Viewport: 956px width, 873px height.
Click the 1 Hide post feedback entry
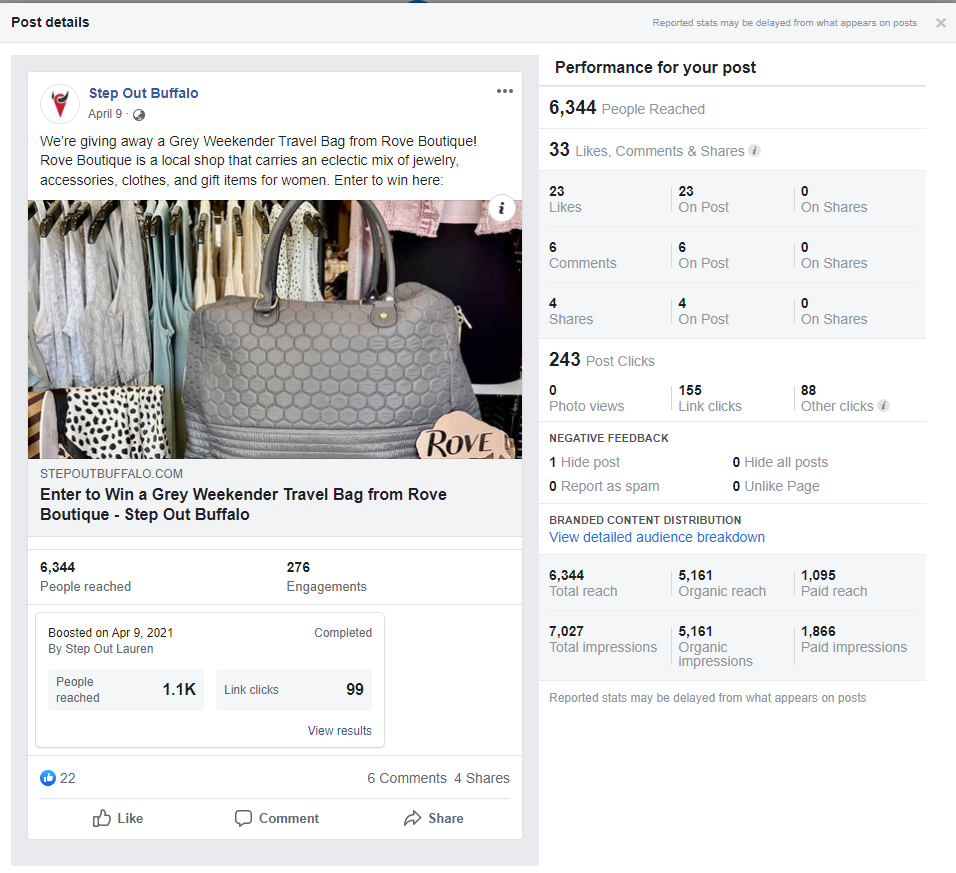(584, 462)
